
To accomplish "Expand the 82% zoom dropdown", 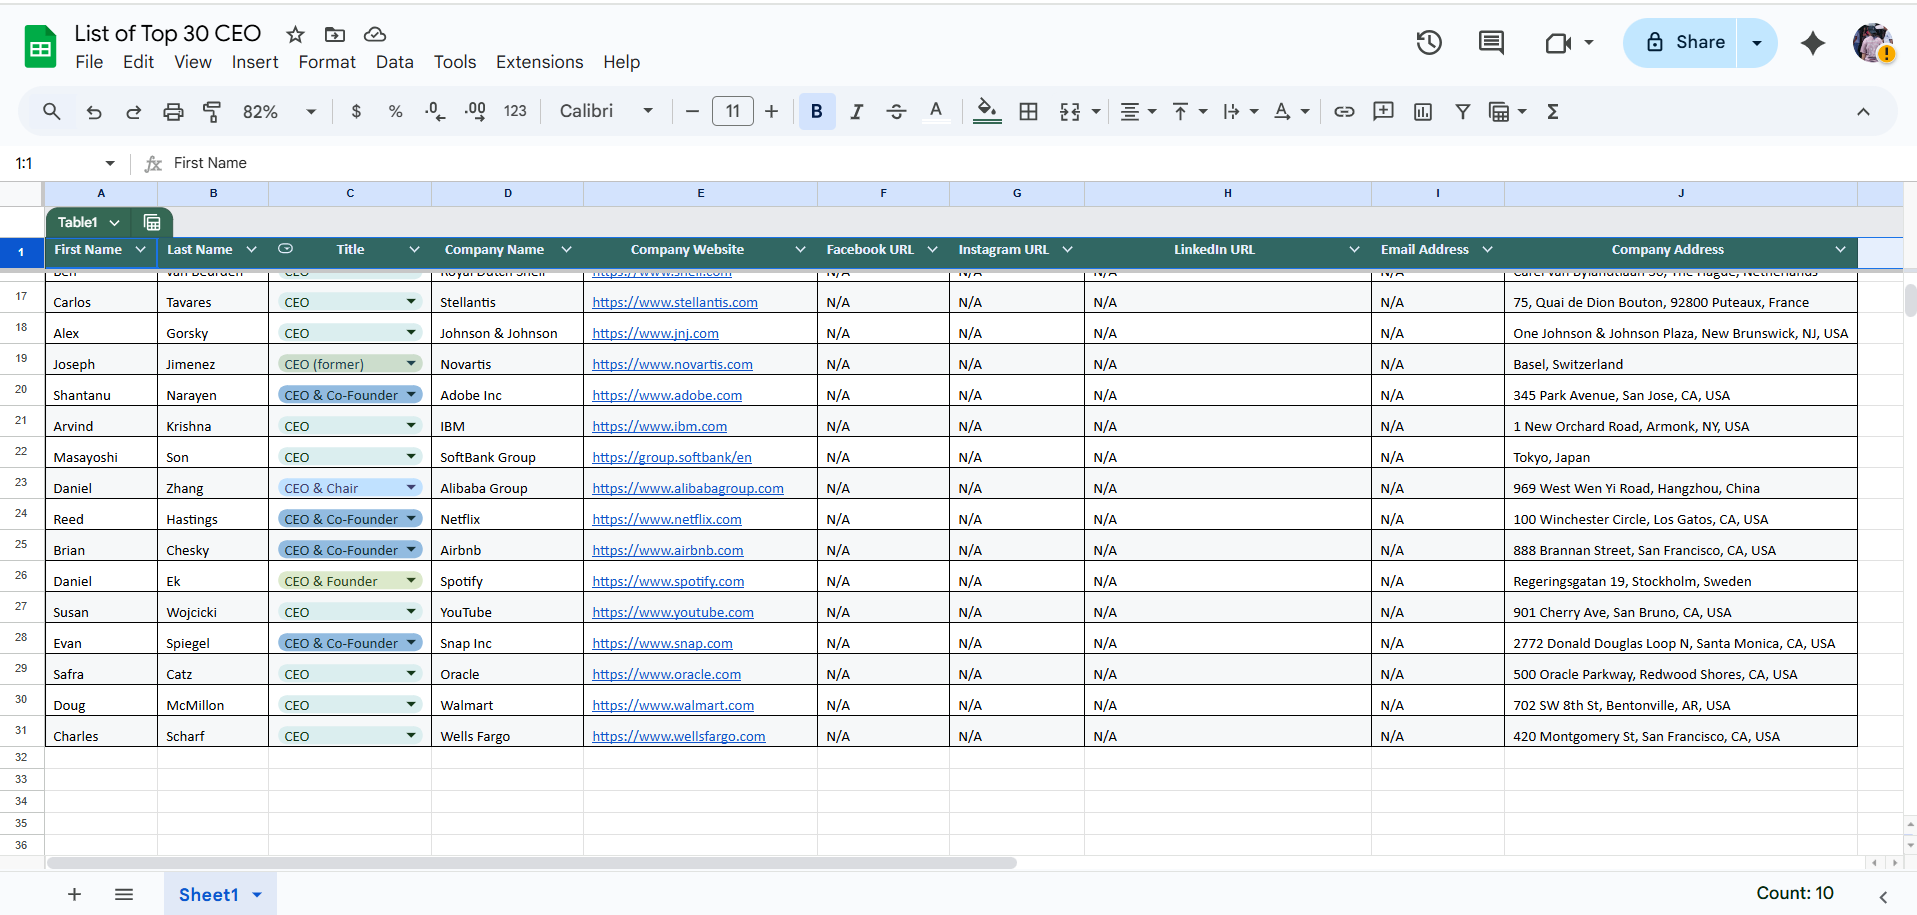I will 279,112.
